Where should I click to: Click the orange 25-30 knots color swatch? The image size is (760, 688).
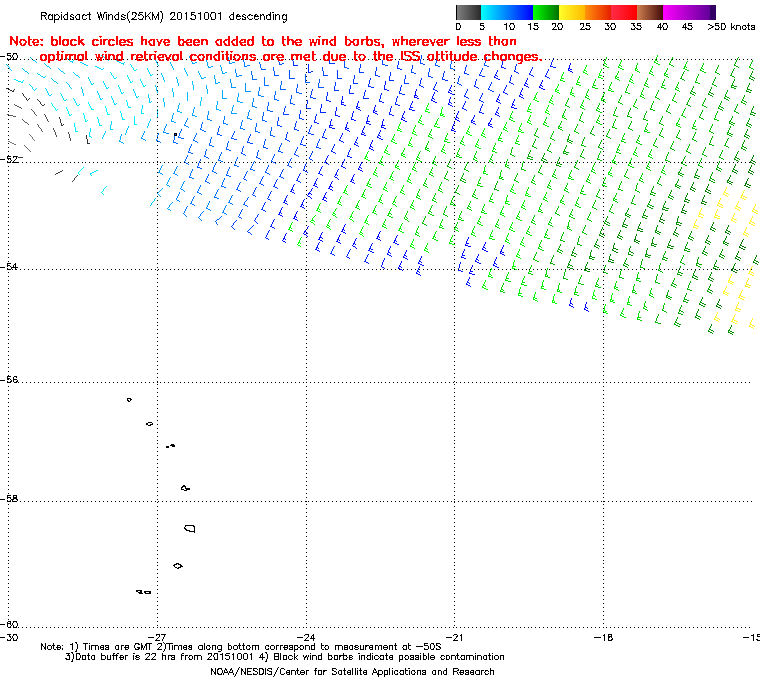pos(598,12)
